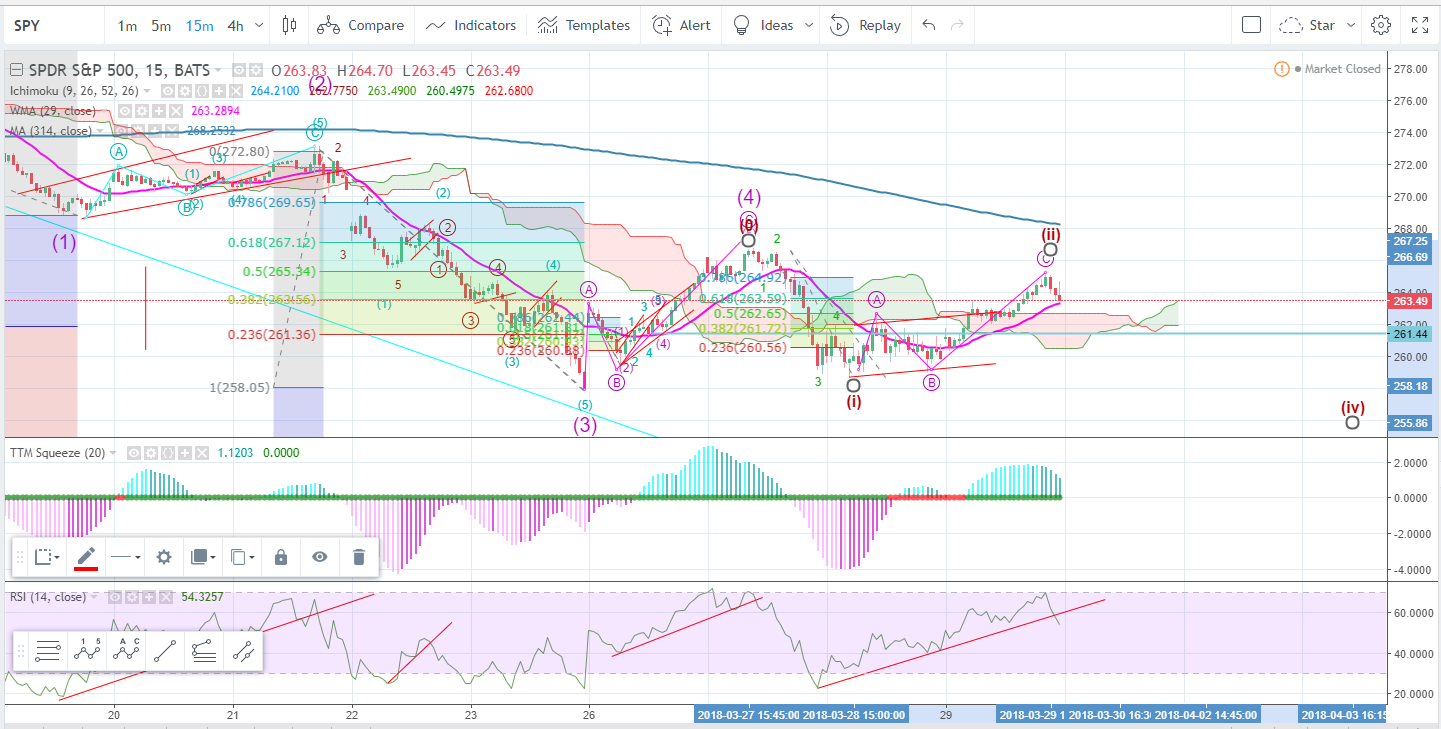1441x729 pixels.
Task: Open SPDR S&P 500 title dropdown arrow
Action: (x=218, y=70)
